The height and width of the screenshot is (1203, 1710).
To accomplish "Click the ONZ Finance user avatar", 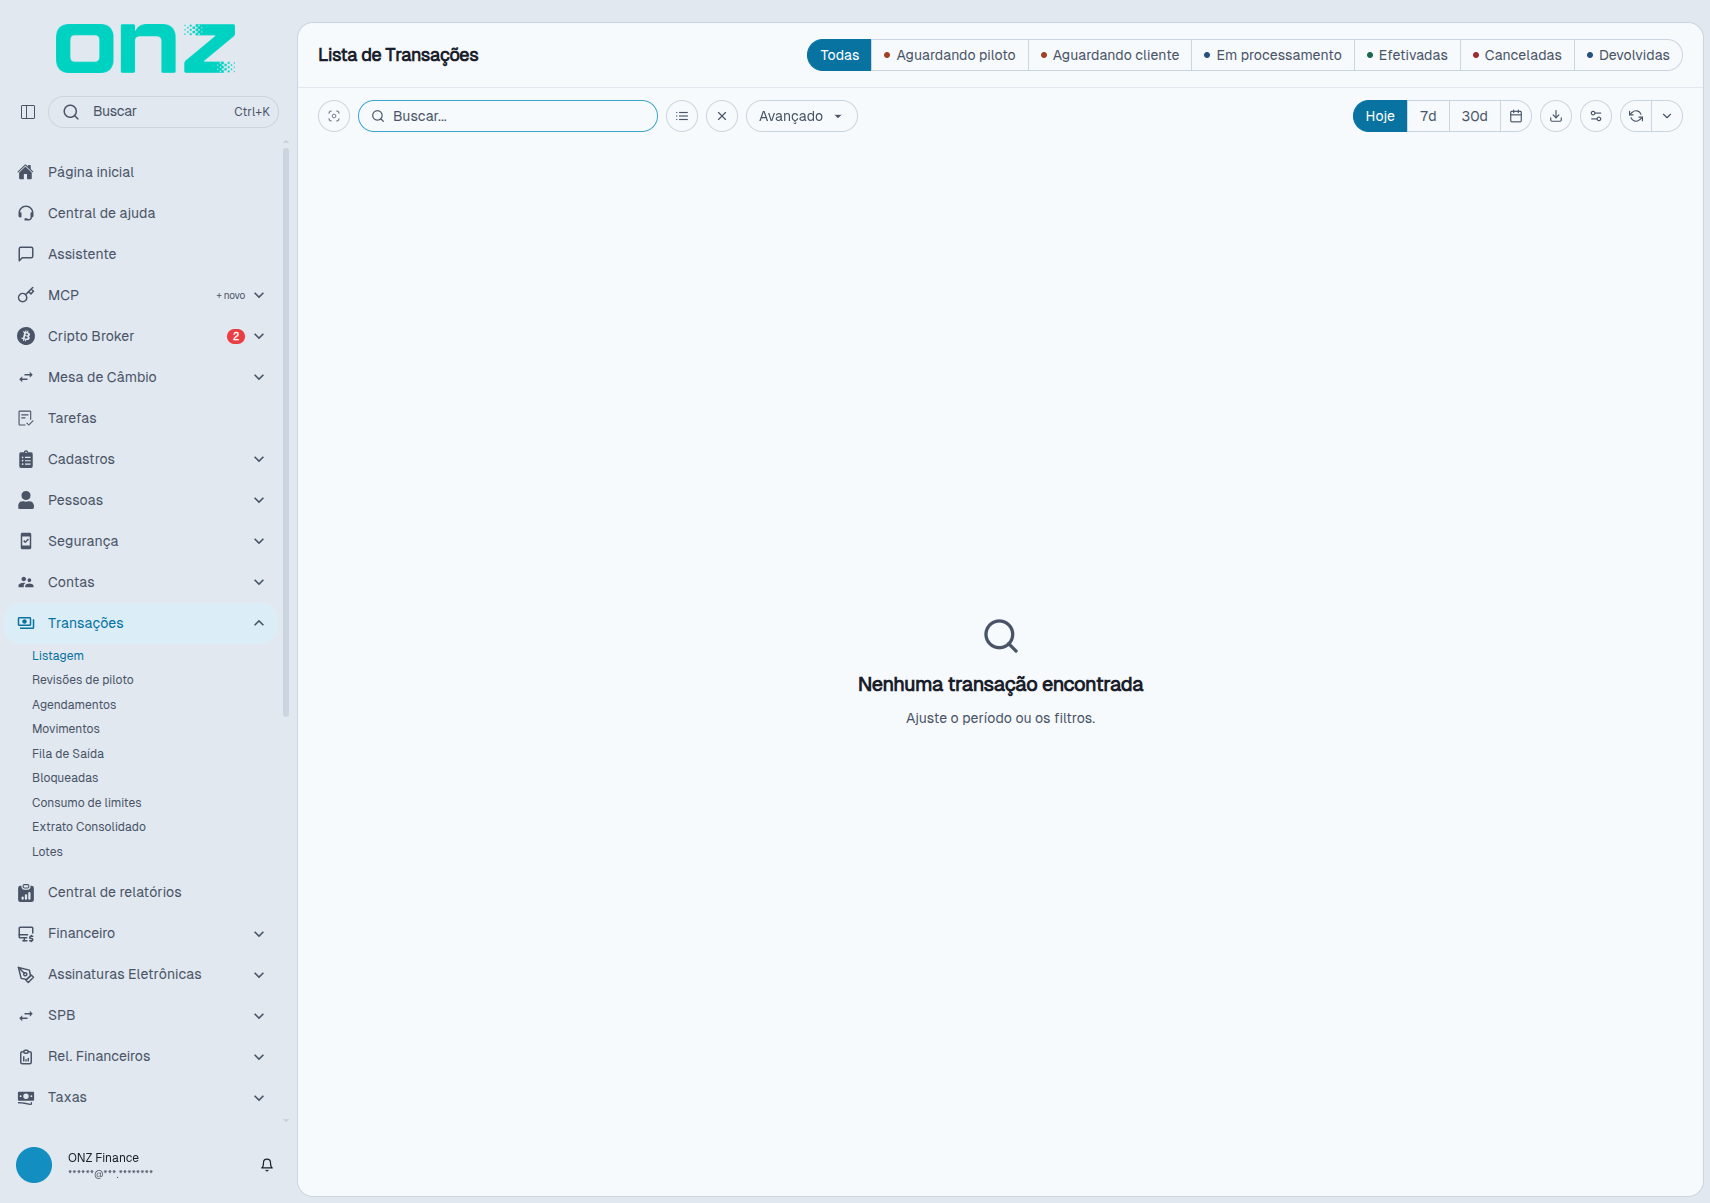I will coord(34,1165).
